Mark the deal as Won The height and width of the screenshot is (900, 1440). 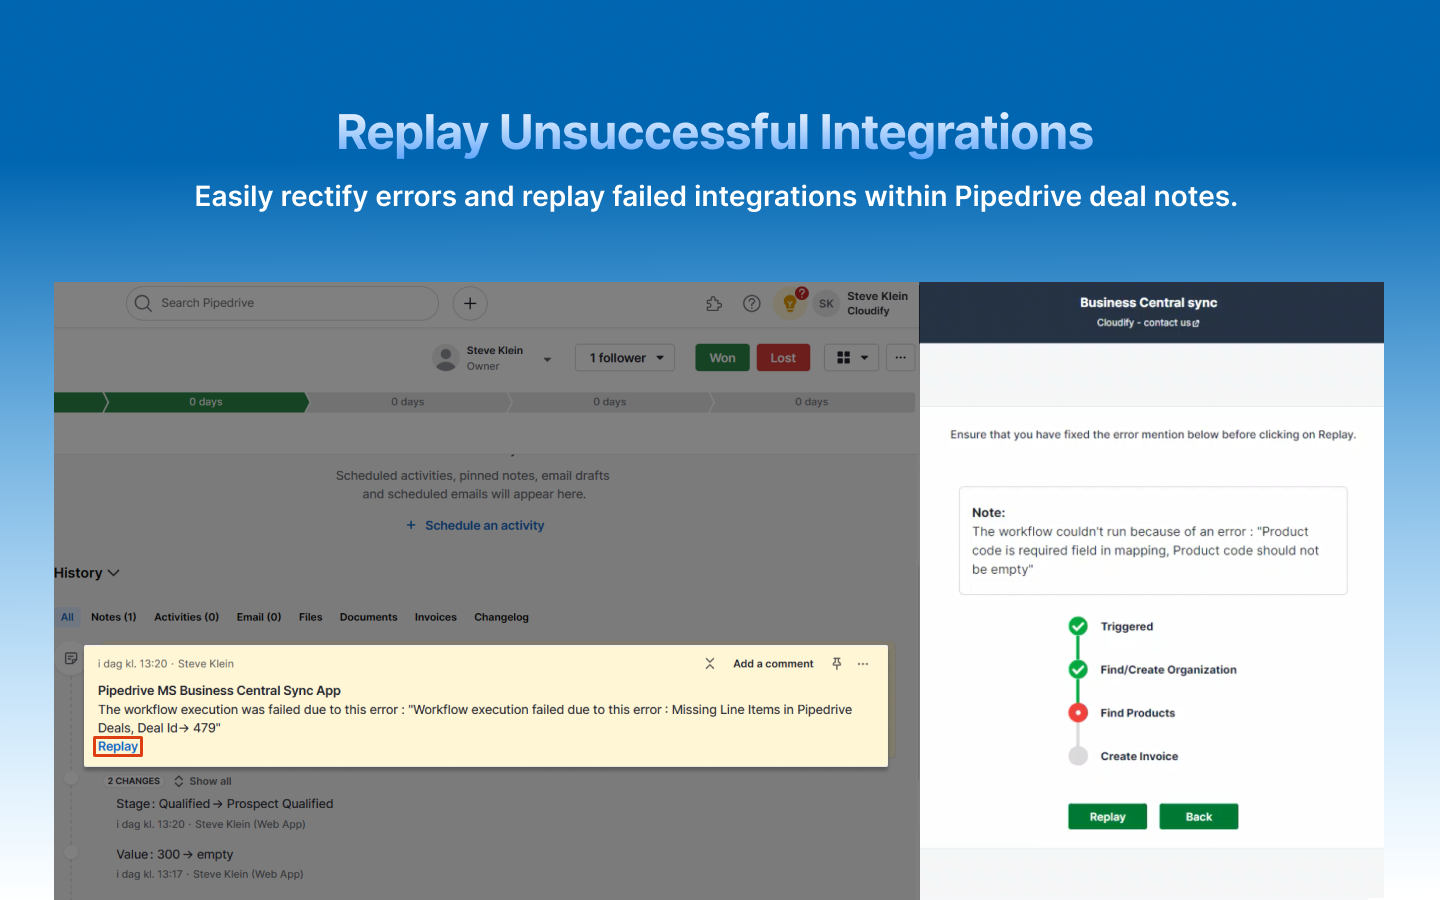coord(722,358)
